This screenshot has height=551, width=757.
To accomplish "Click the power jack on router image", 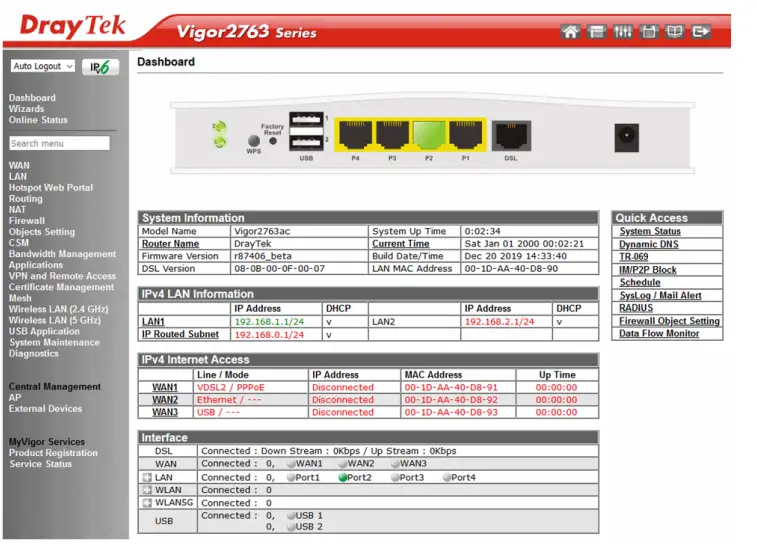I will point(627,137).
